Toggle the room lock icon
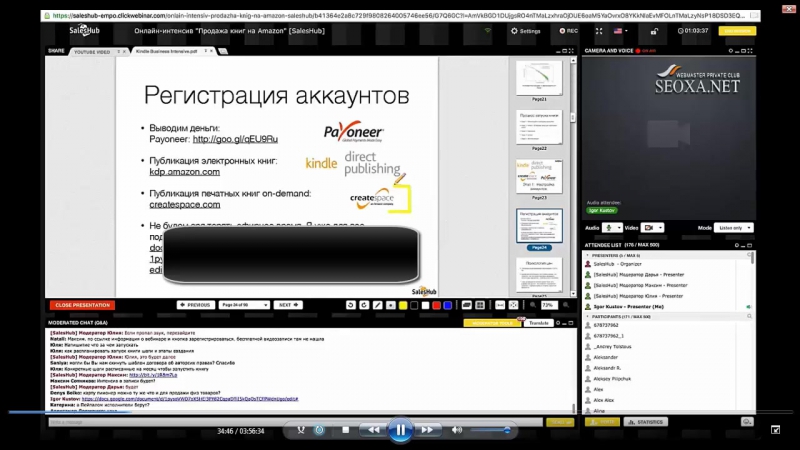The width and height of the screenshot is (800, 450). coord(654,31)
